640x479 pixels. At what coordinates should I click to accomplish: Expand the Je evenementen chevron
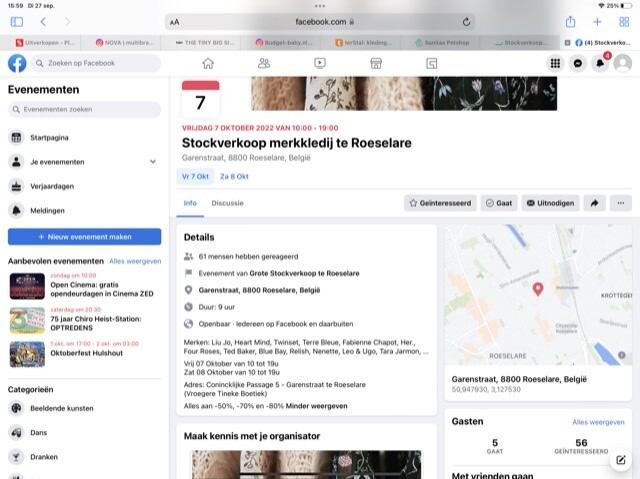(153, 162)
